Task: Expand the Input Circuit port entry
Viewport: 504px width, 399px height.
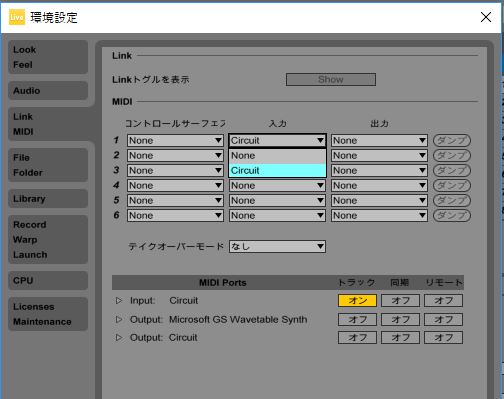Action: (119, 300)
